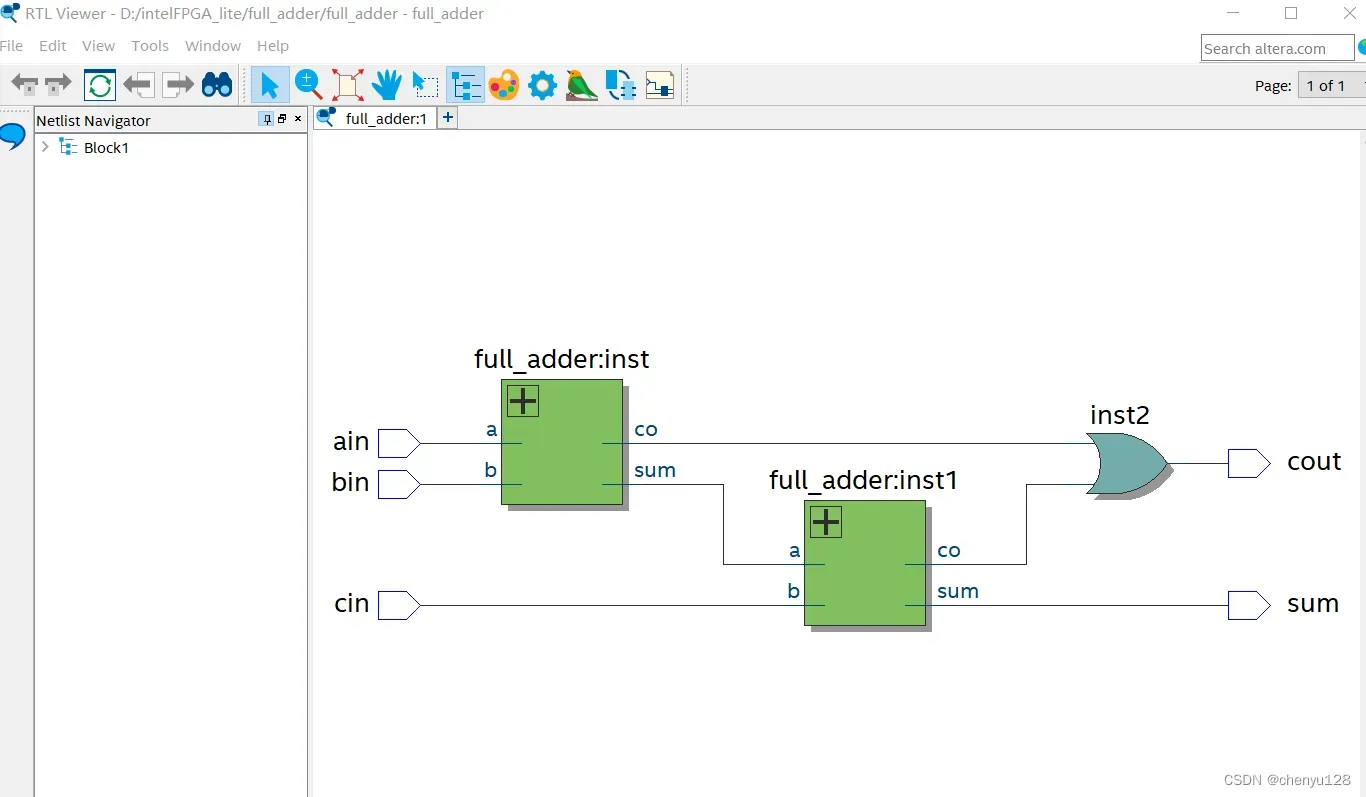Expand full_adder:inst1 block with plus icon
1366x797 pixels.
click(x=825, y=522)
